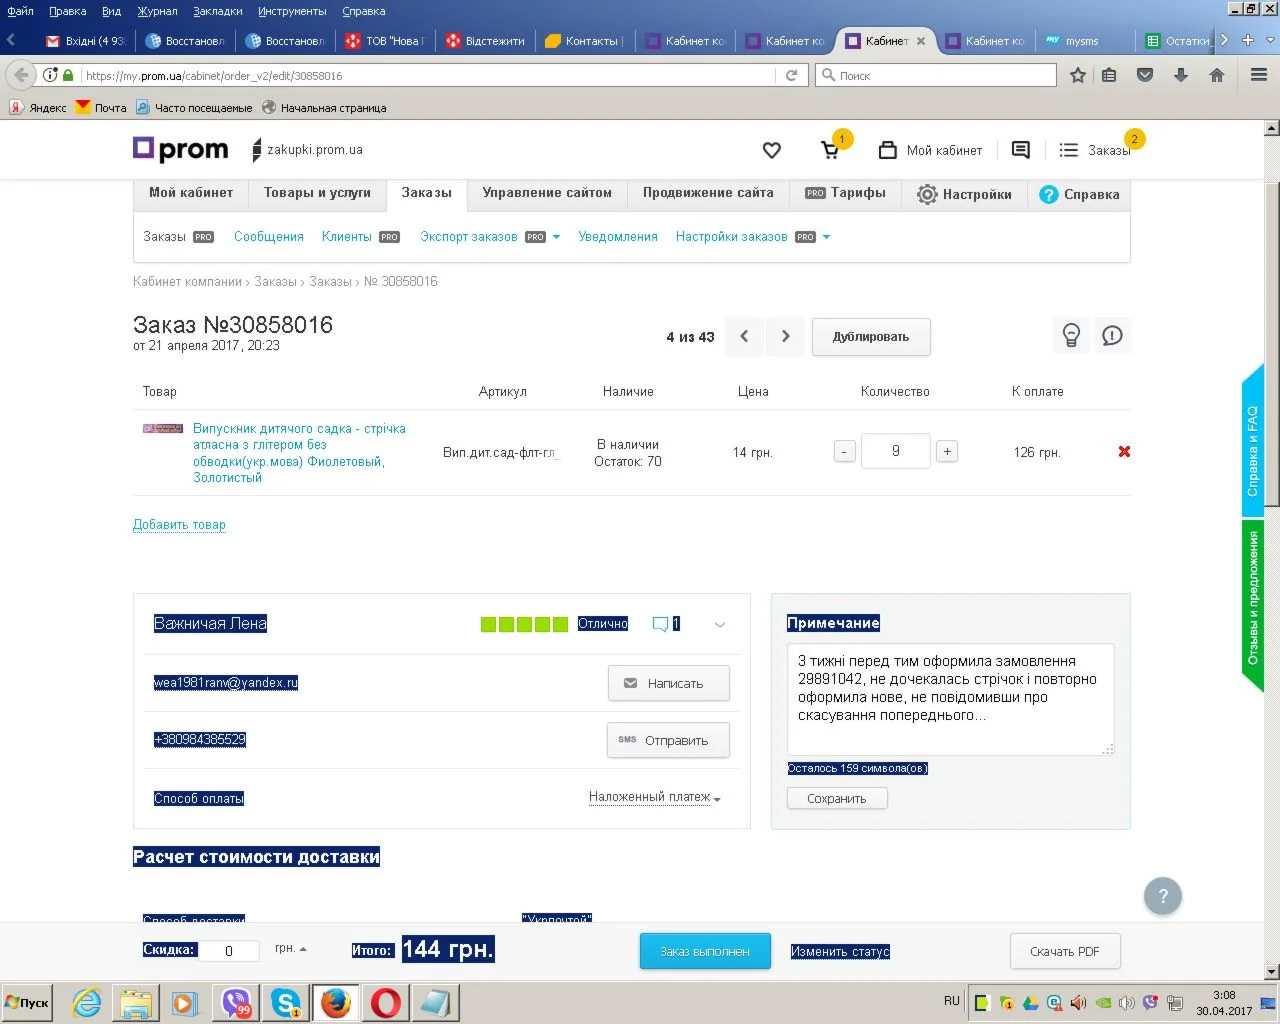Open the discount currency грн. dropdown
This screenshot has width=1280, height=1024.
291,949
